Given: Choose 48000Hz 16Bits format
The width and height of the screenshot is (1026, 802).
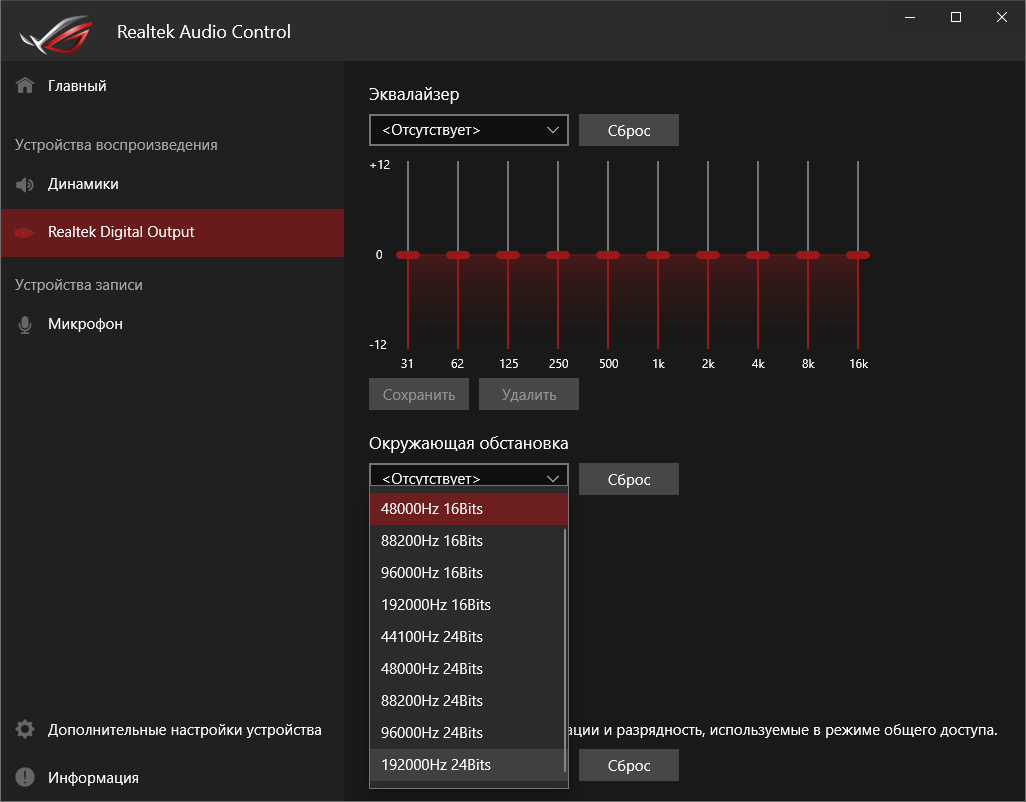Looking at the screenshot, I should [469, 509].
